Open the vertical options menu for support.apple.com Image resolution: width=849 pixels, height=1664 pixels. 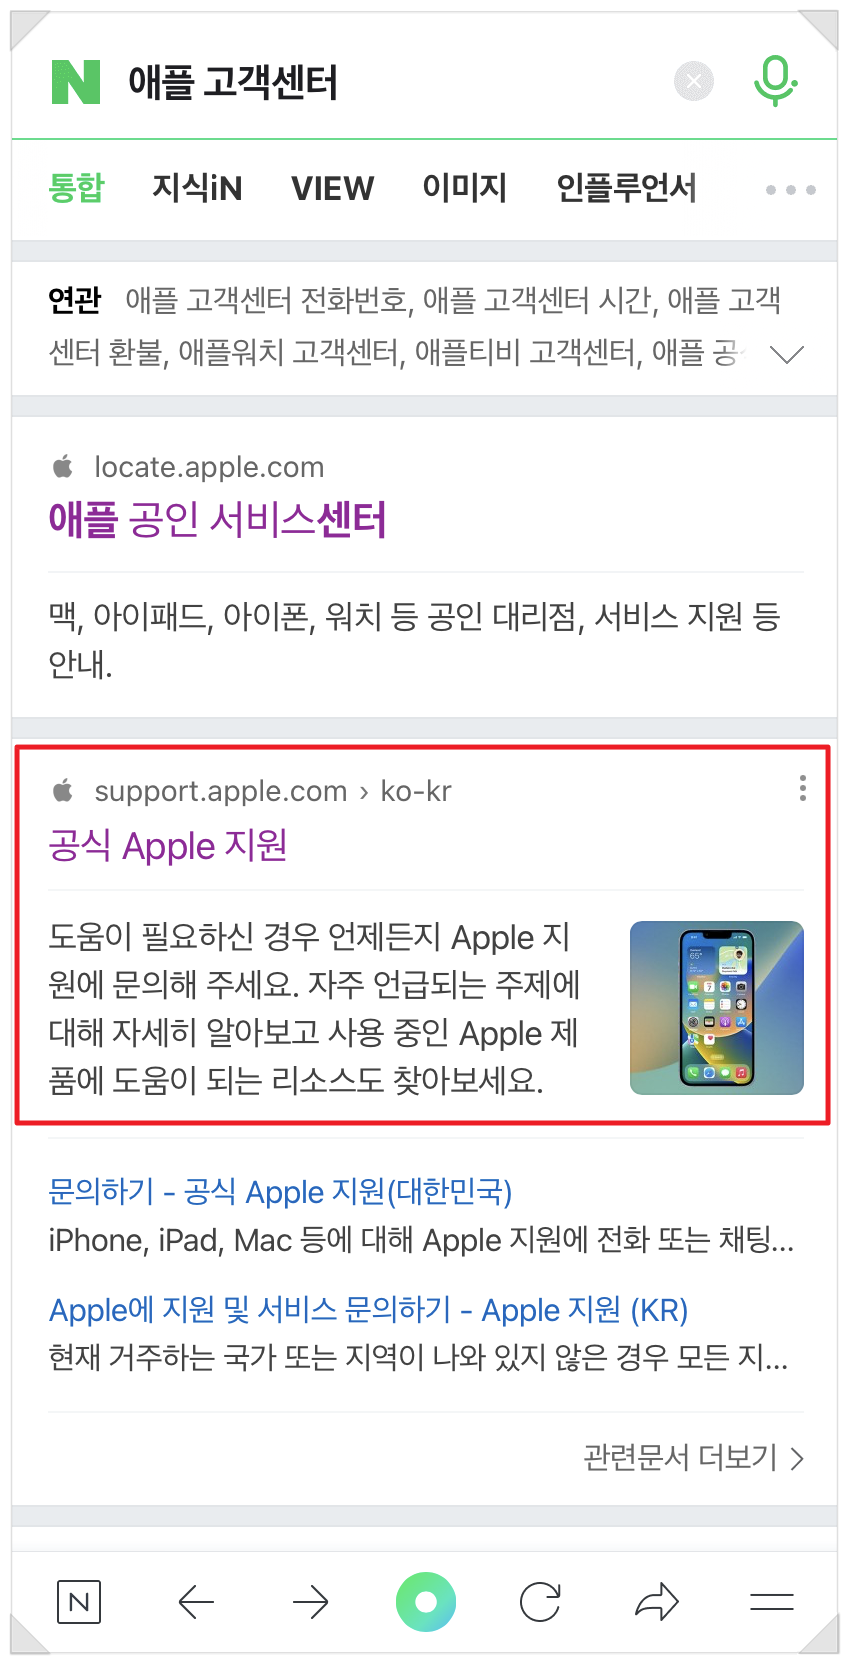802,788
